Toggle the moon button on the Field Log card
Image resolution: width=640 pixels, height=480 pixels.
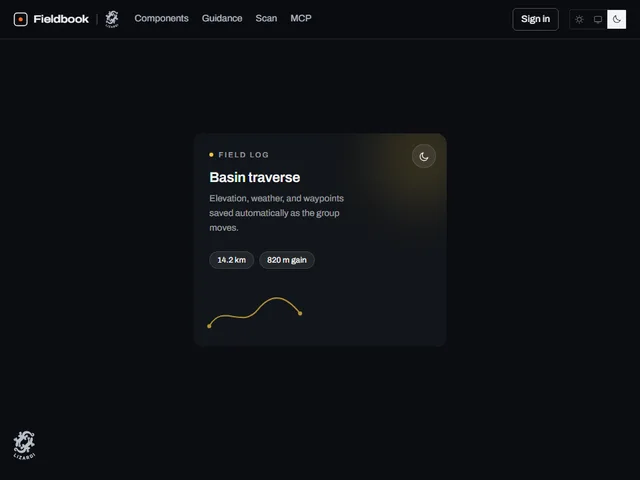point(424,156)
